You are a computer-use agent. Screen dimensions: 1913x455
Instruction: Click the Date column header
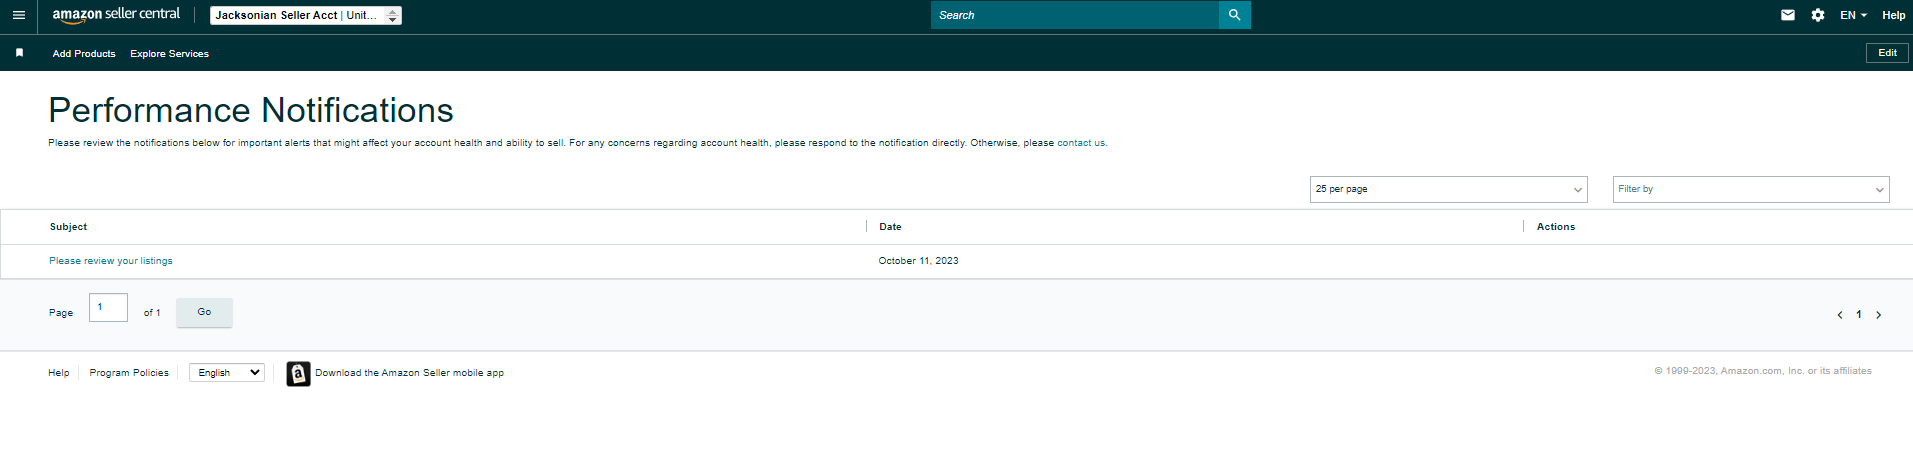[x=890, y=227]
